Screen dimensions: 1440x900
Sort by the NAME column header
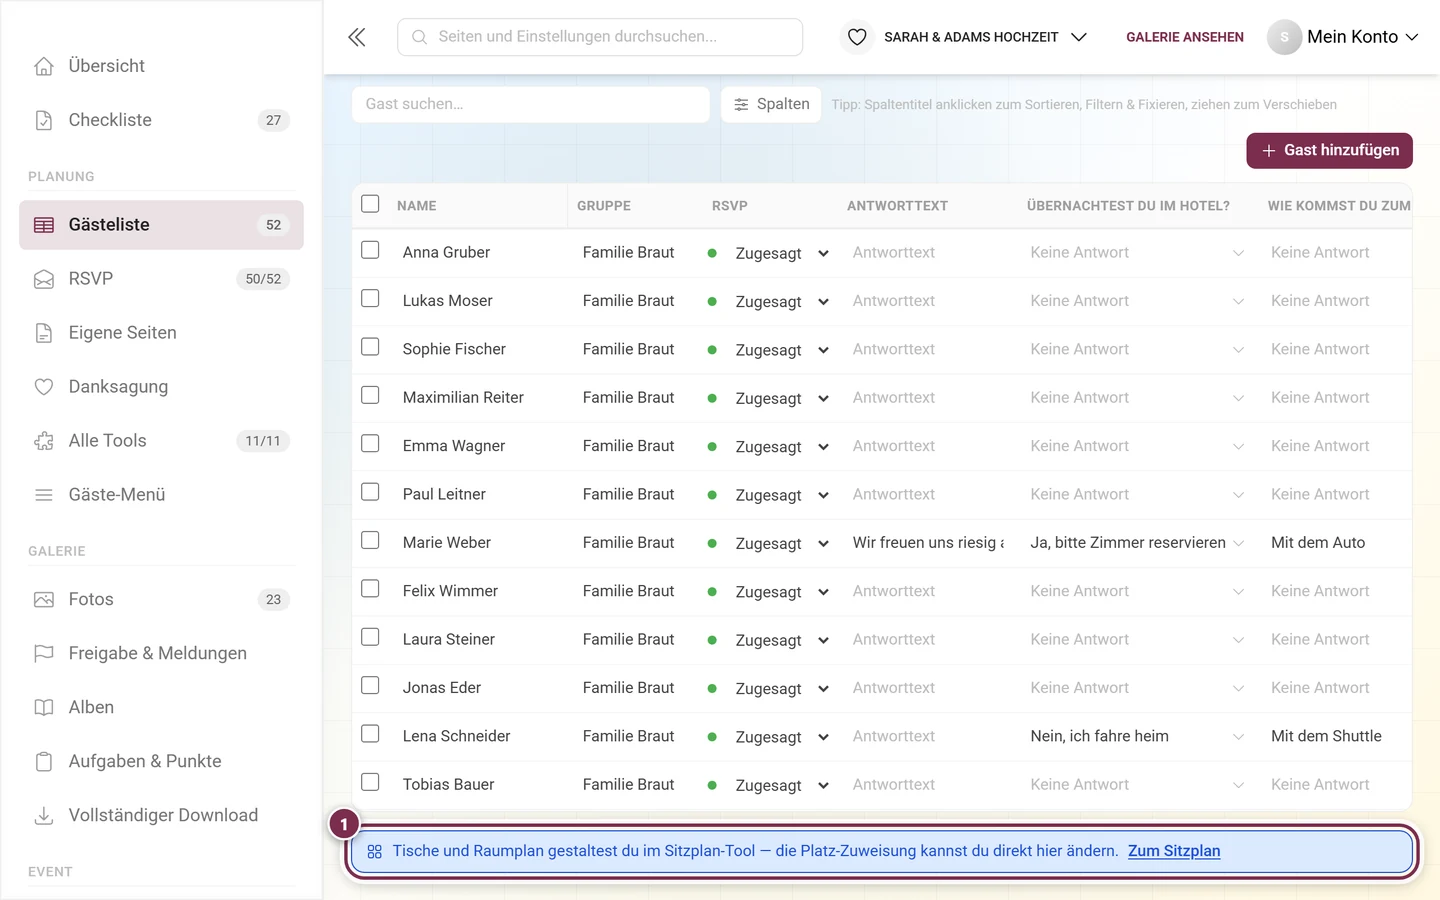click(417, 206)
